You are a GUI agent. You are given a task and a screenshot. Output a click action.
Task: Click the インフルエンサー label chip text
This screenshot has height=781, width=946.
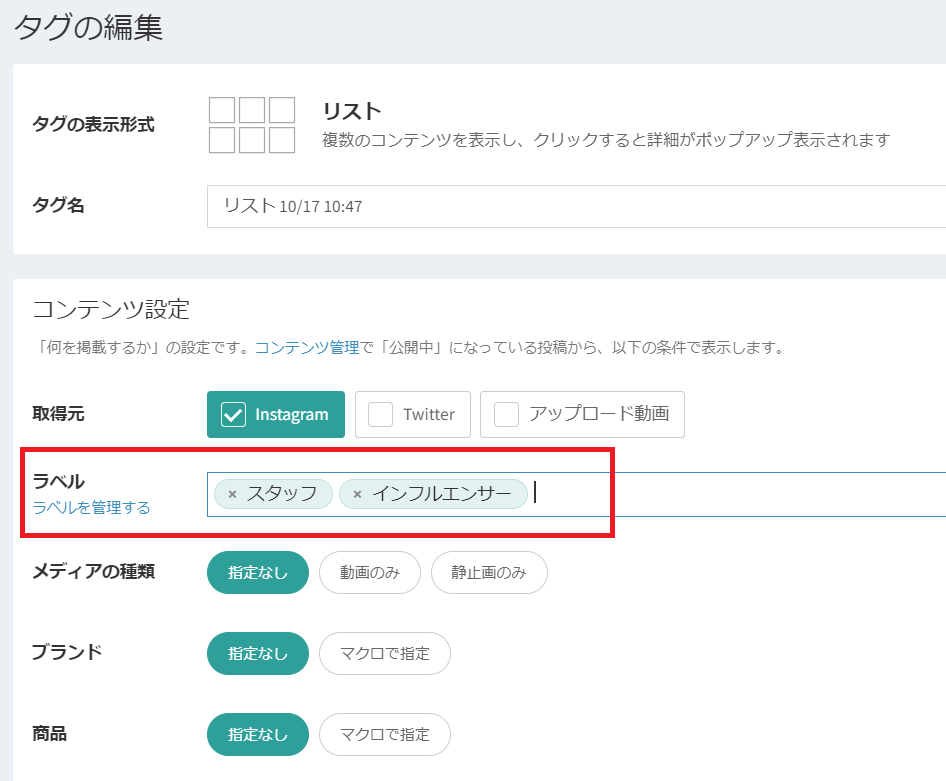tap(443, 494)
